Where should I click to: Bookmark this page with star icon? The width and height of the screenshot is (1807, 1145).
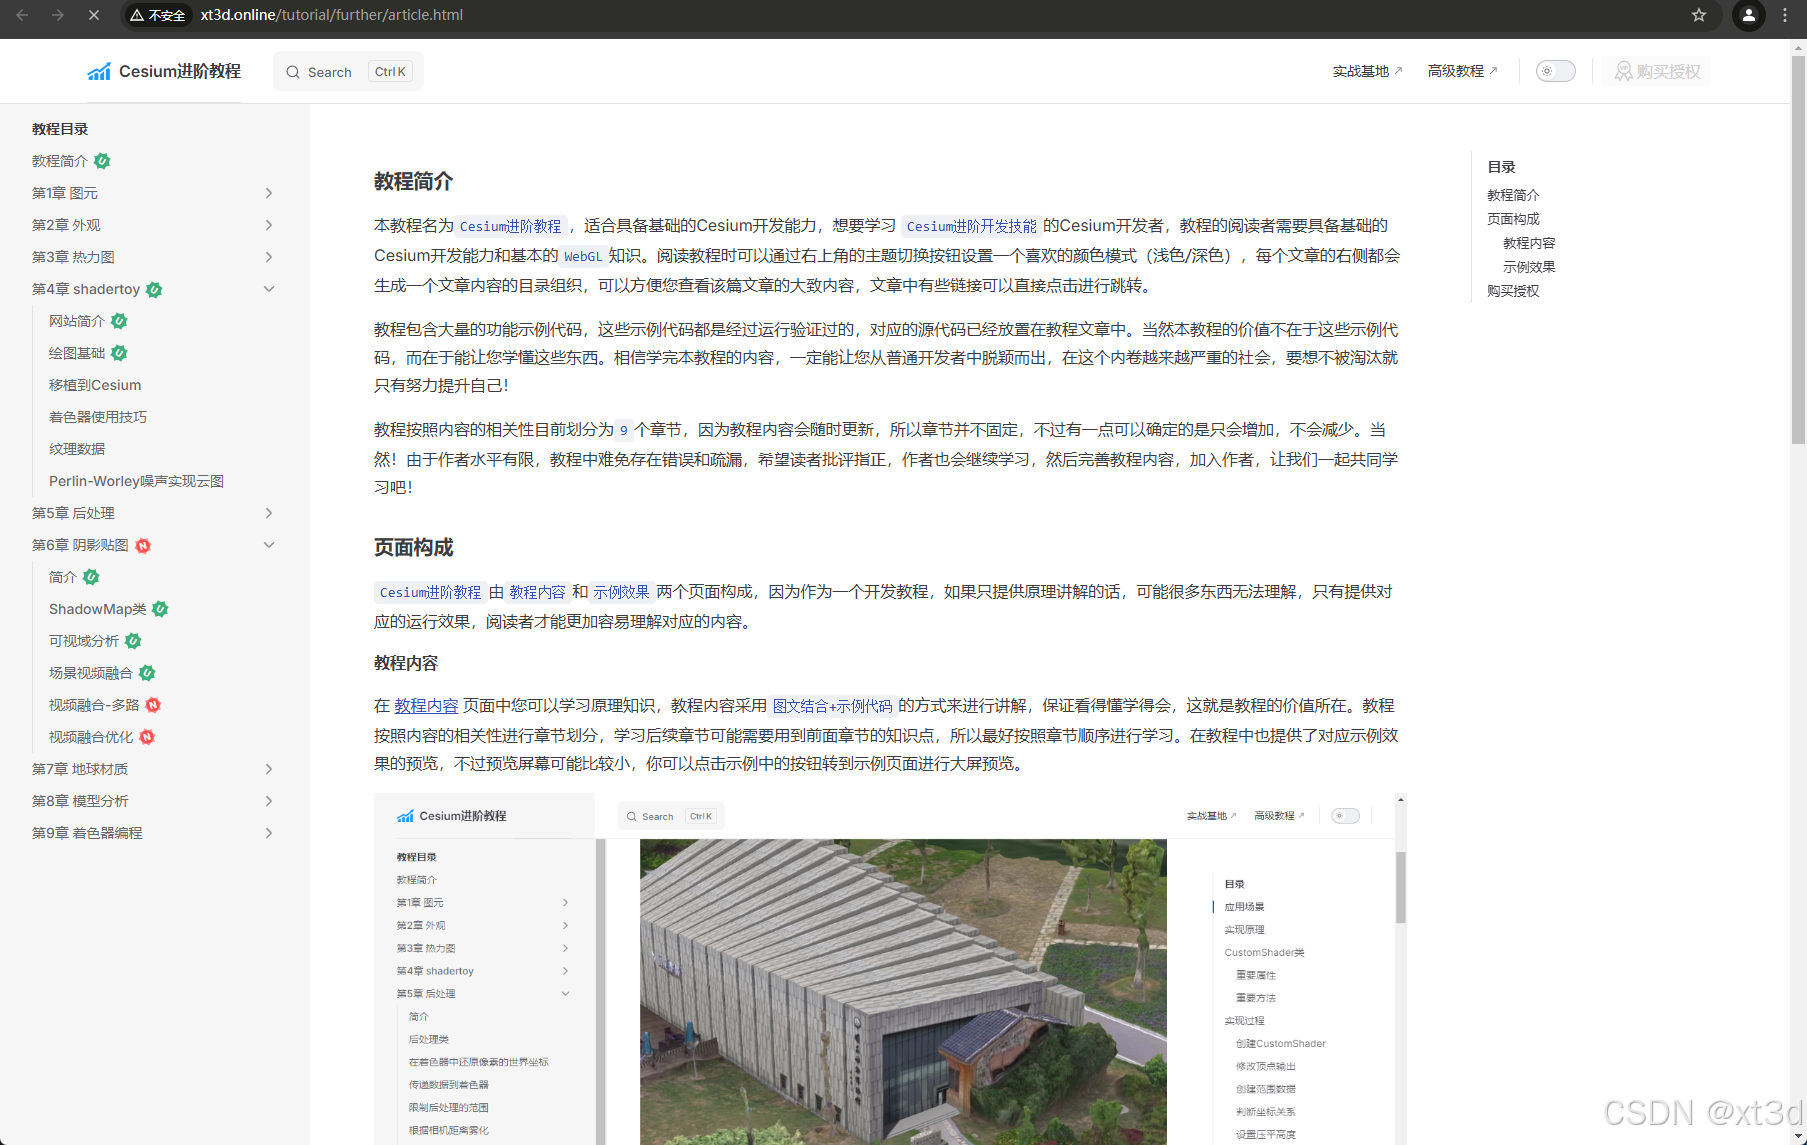point(1699,15)
